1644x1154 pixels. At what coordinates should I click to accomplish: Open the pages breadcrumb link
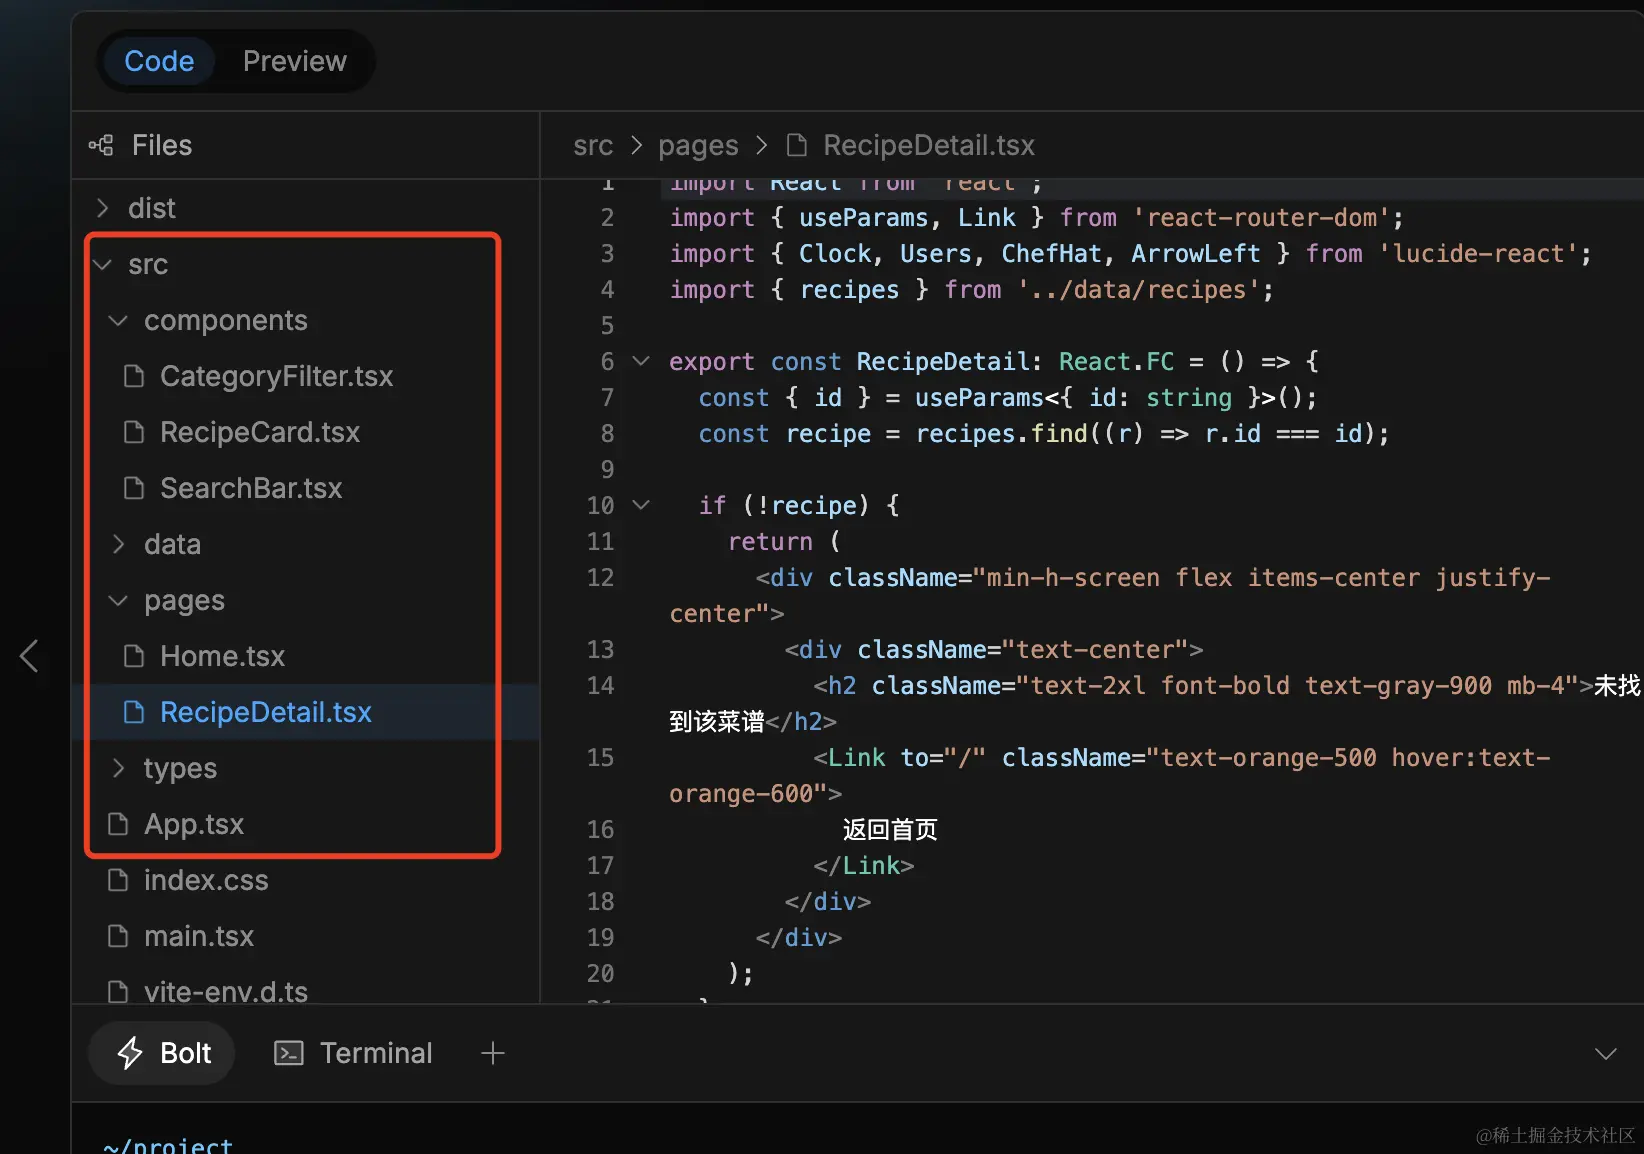coord(697,145)
